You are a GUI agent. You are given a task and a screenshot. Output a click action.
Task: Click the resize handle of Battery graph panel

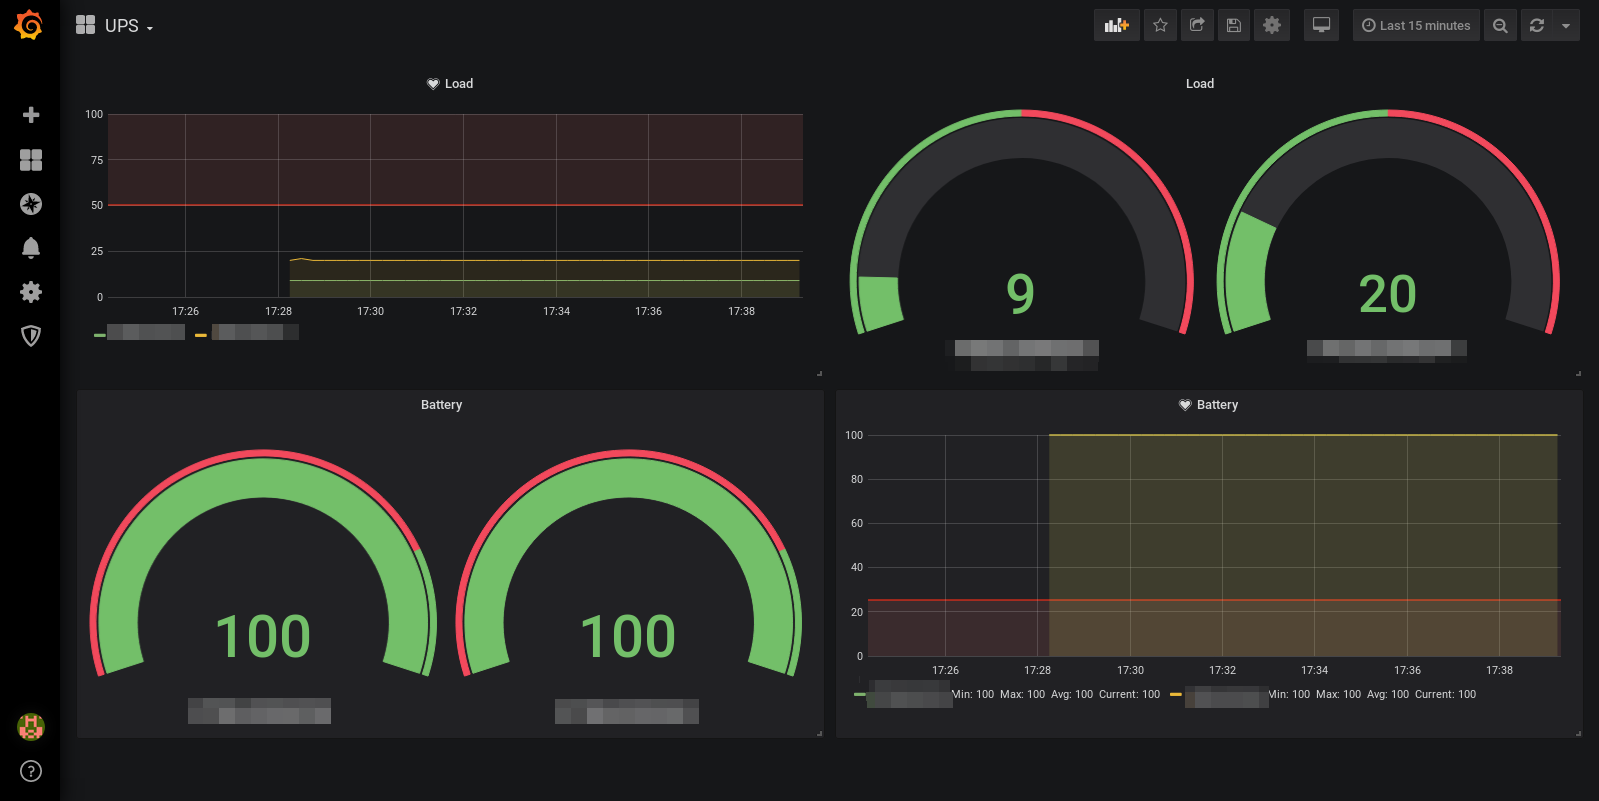(x=1578, y=733)
